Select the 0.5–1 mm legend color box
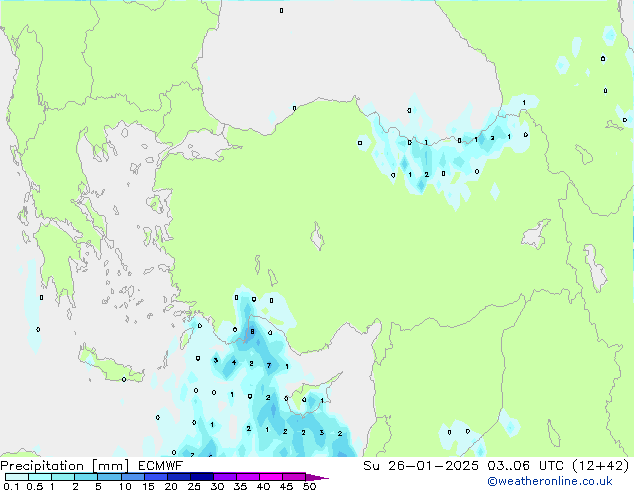The image size is (634, 490). click(40, 477)
